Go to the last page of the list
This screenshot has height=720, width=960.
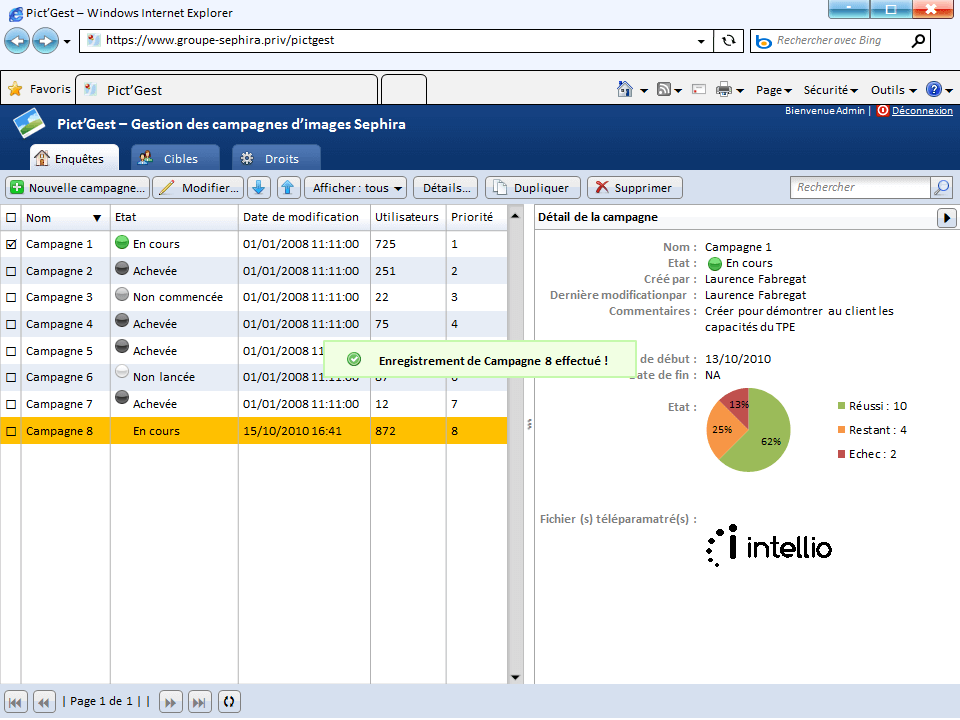[200, 702]
